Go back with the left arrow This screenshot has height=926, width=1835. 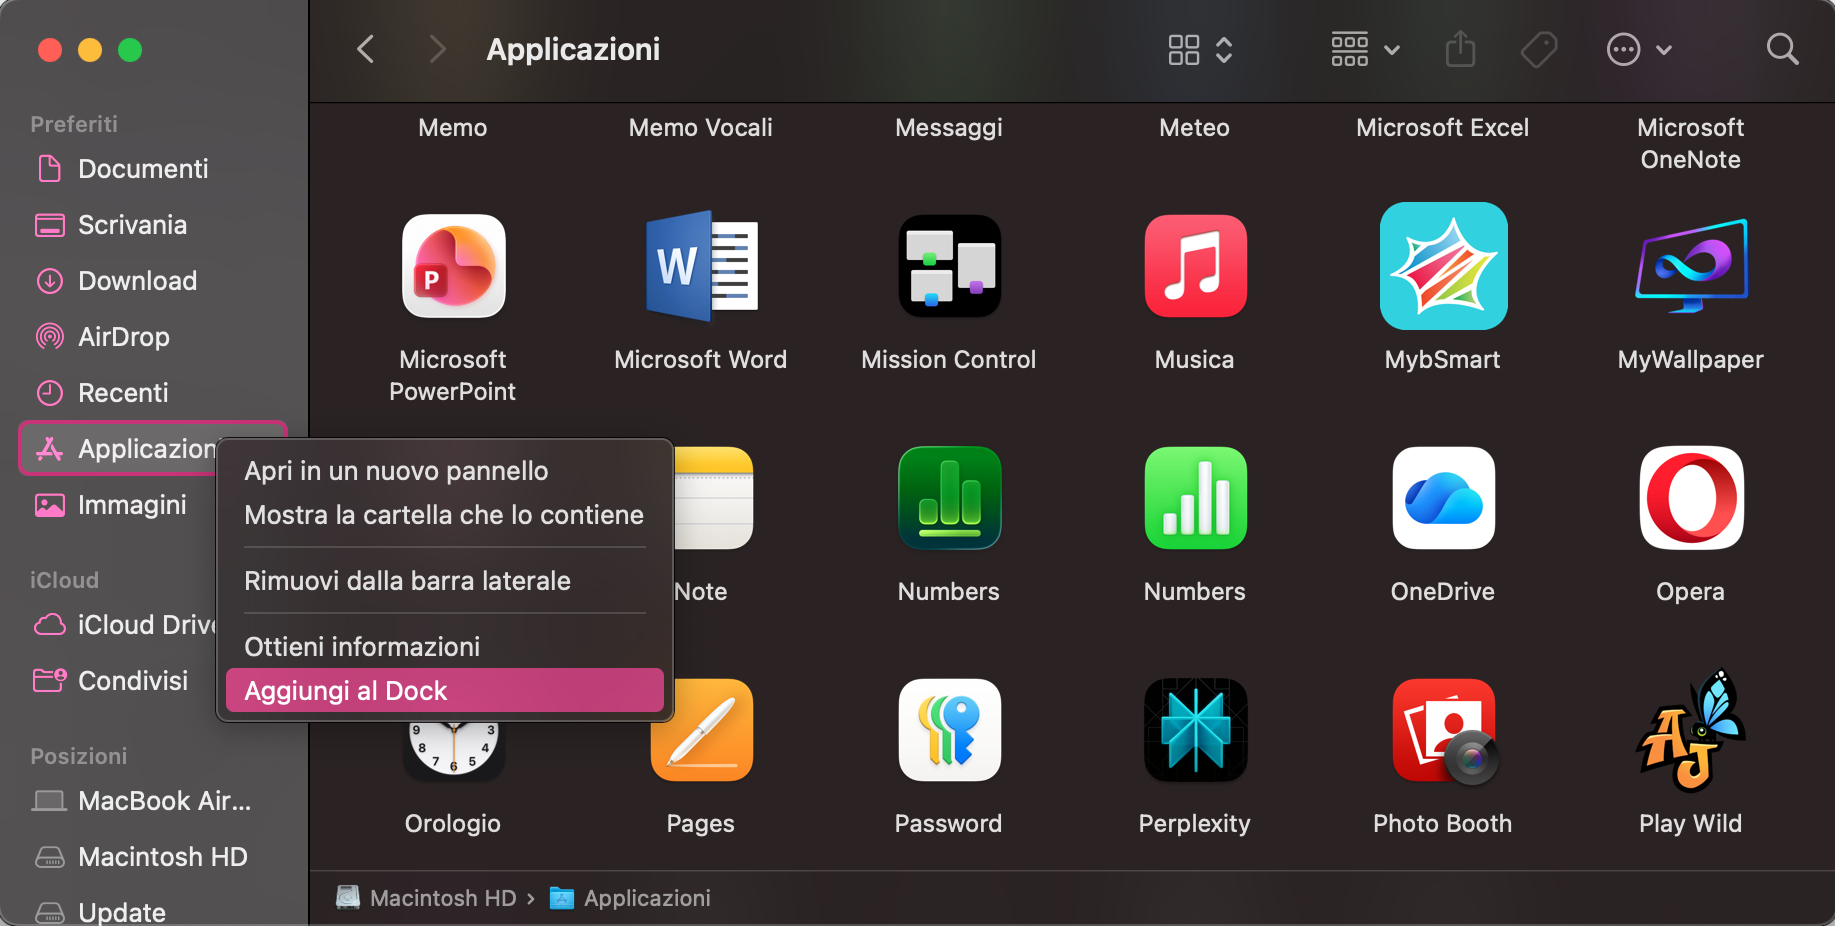(366, 49)
